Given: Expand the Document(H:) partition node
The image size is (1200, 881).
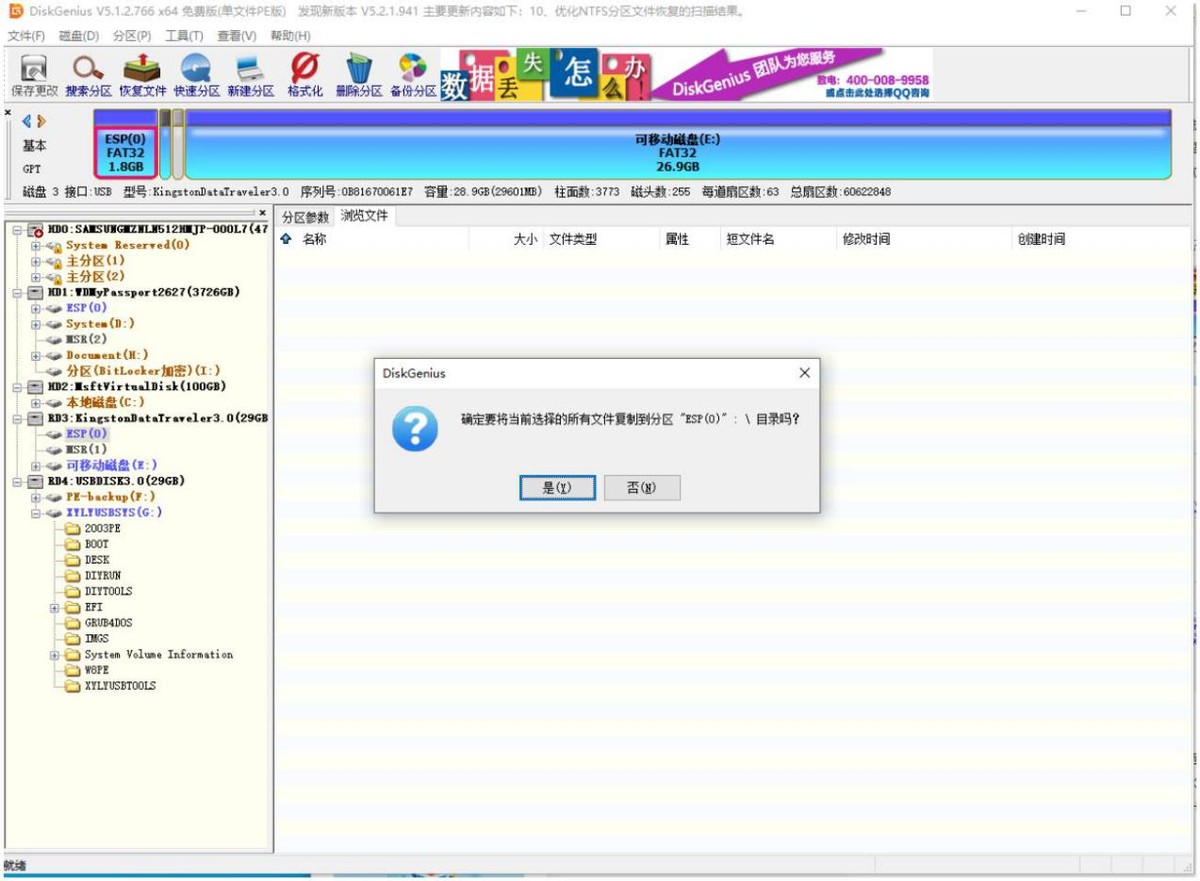Looking at the screenshot, I should pyautogui.click(x=36, y=356).
